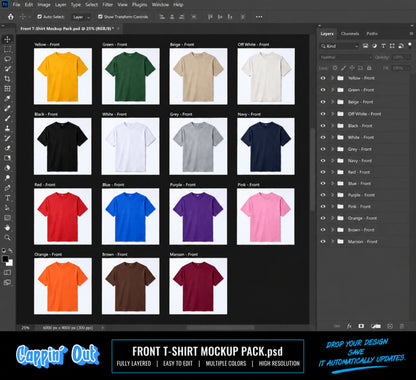The width and height of the screenshot is (416, 380).
Task: Click the Home icon in options bar
Action: pos(11,17)
